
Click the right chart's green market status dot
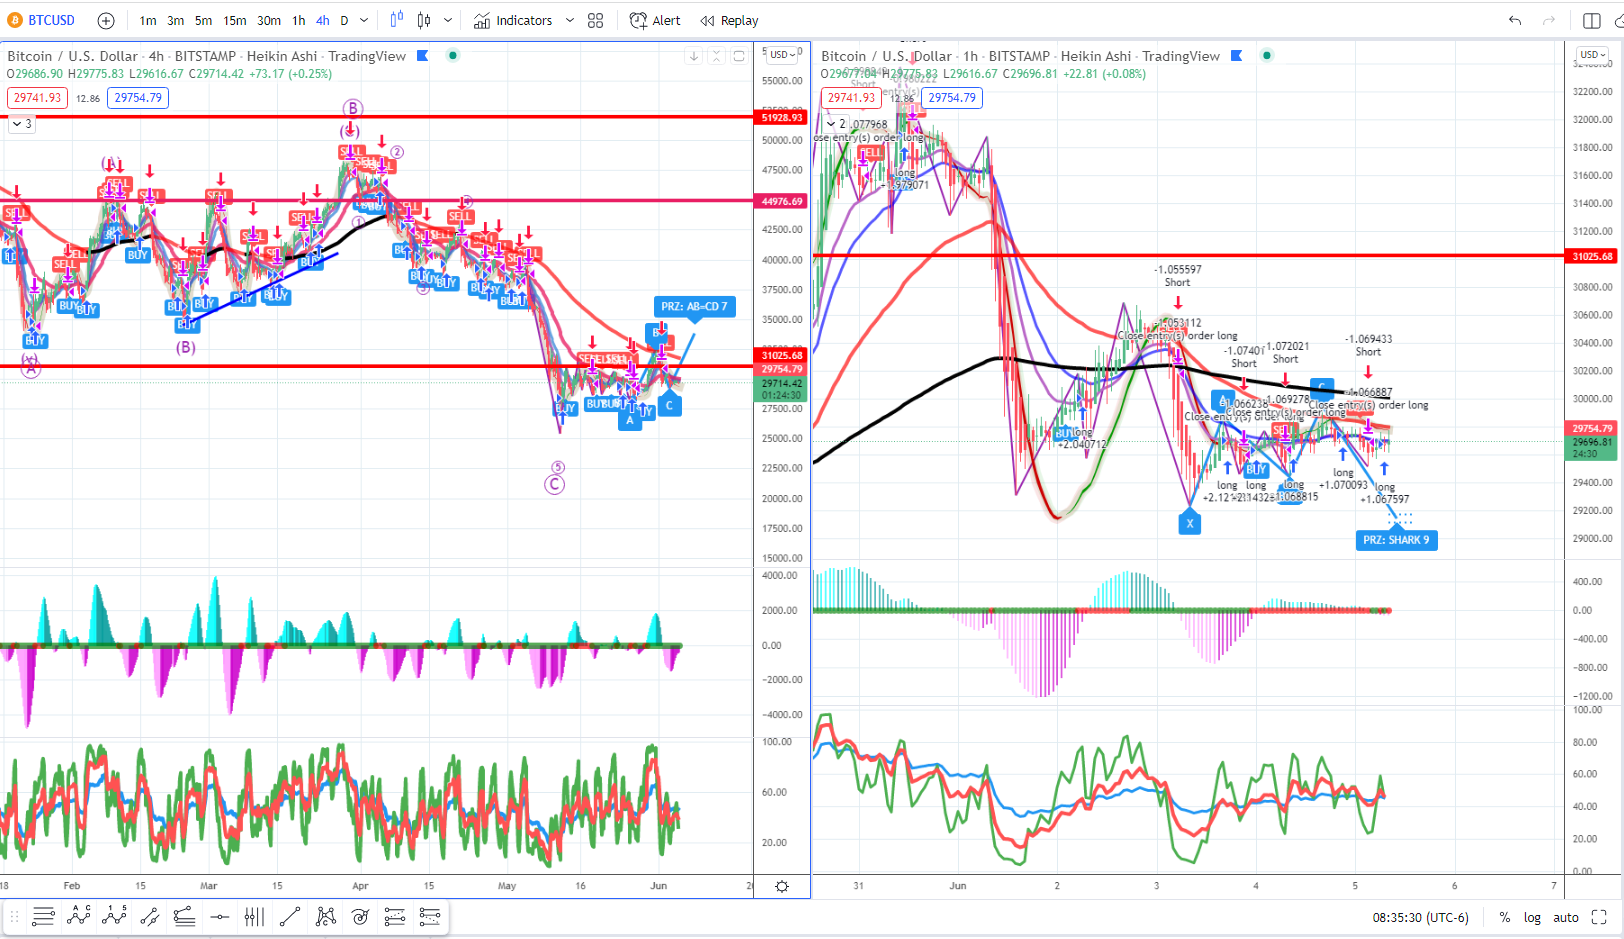[x=1267, y=56]
